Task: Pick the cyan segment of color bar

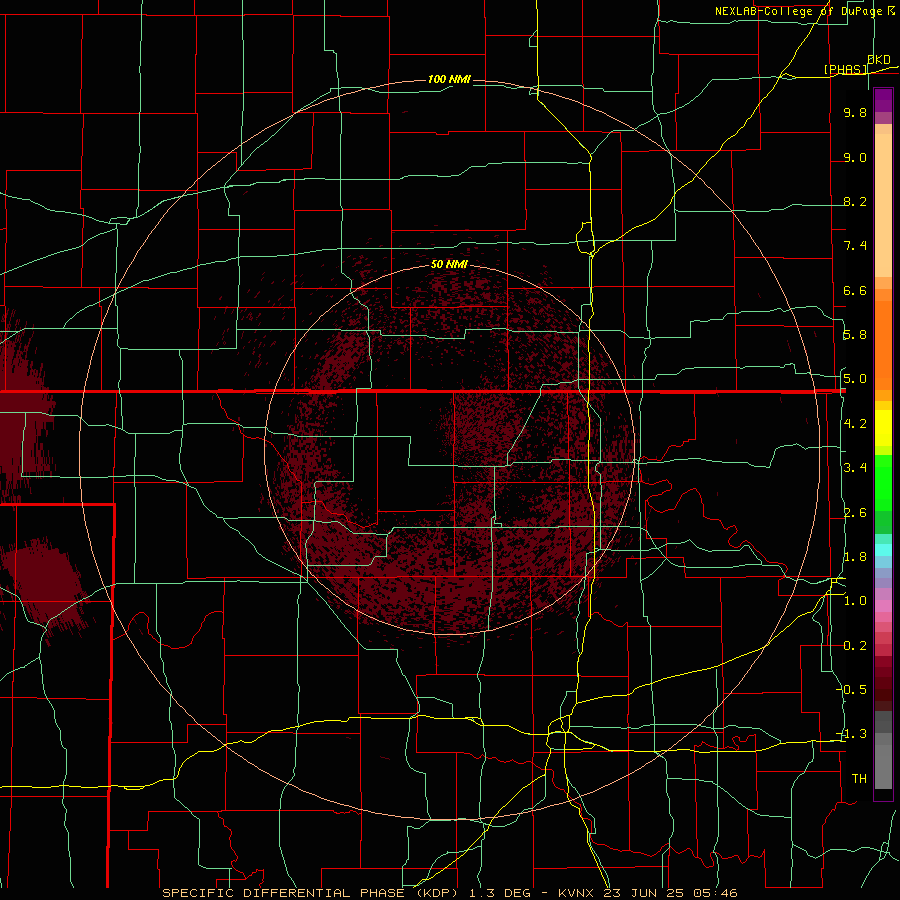Action: click(883, 550)
